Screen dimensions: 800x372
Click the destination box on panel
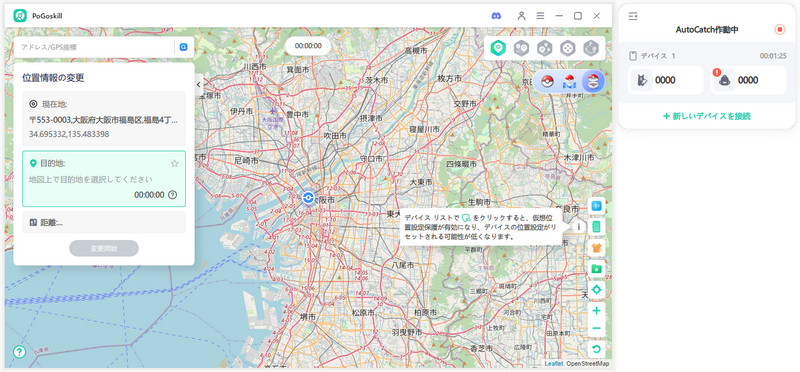(104, 179)
